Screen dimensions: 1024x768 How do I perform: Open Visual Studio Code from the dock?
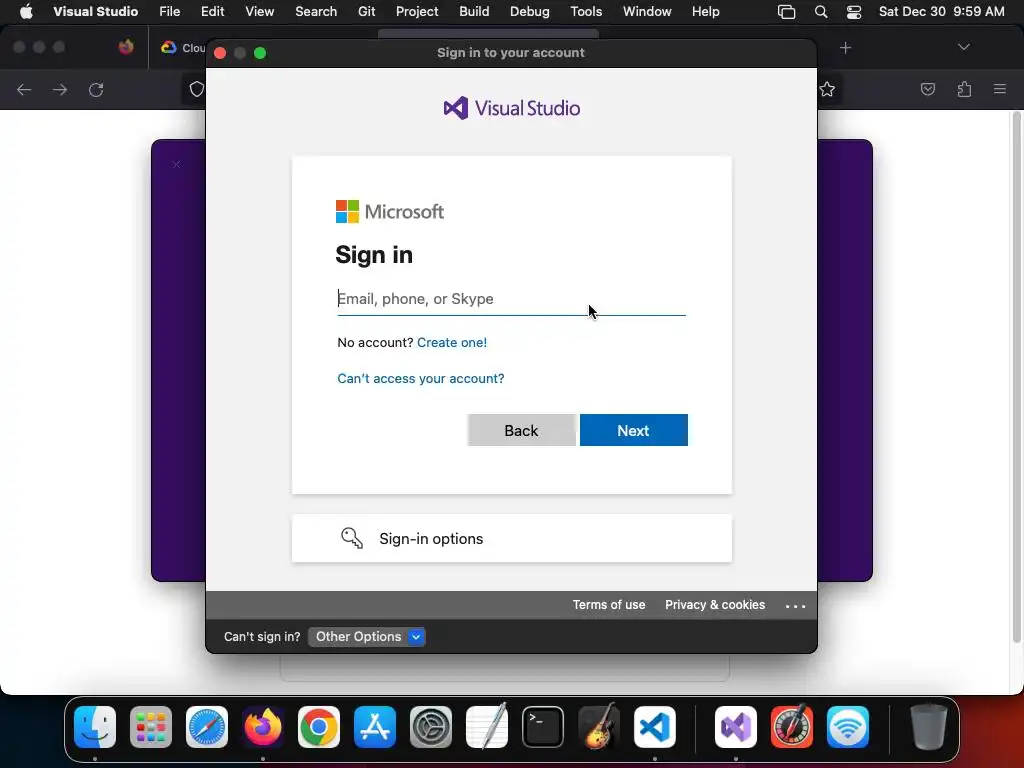coord(655,727)
